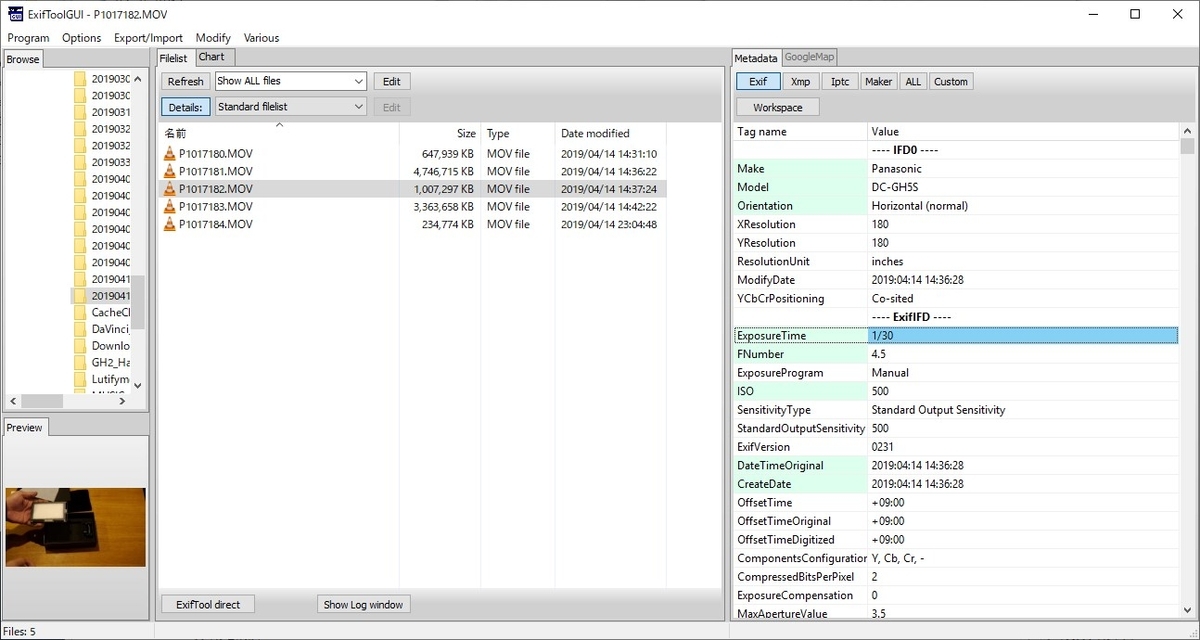Click the ExifToolGUI title bar app icon
Image resolution: width=1200 pixels, height=640 pixels.
pyautogui.click(x=15, y=13)
